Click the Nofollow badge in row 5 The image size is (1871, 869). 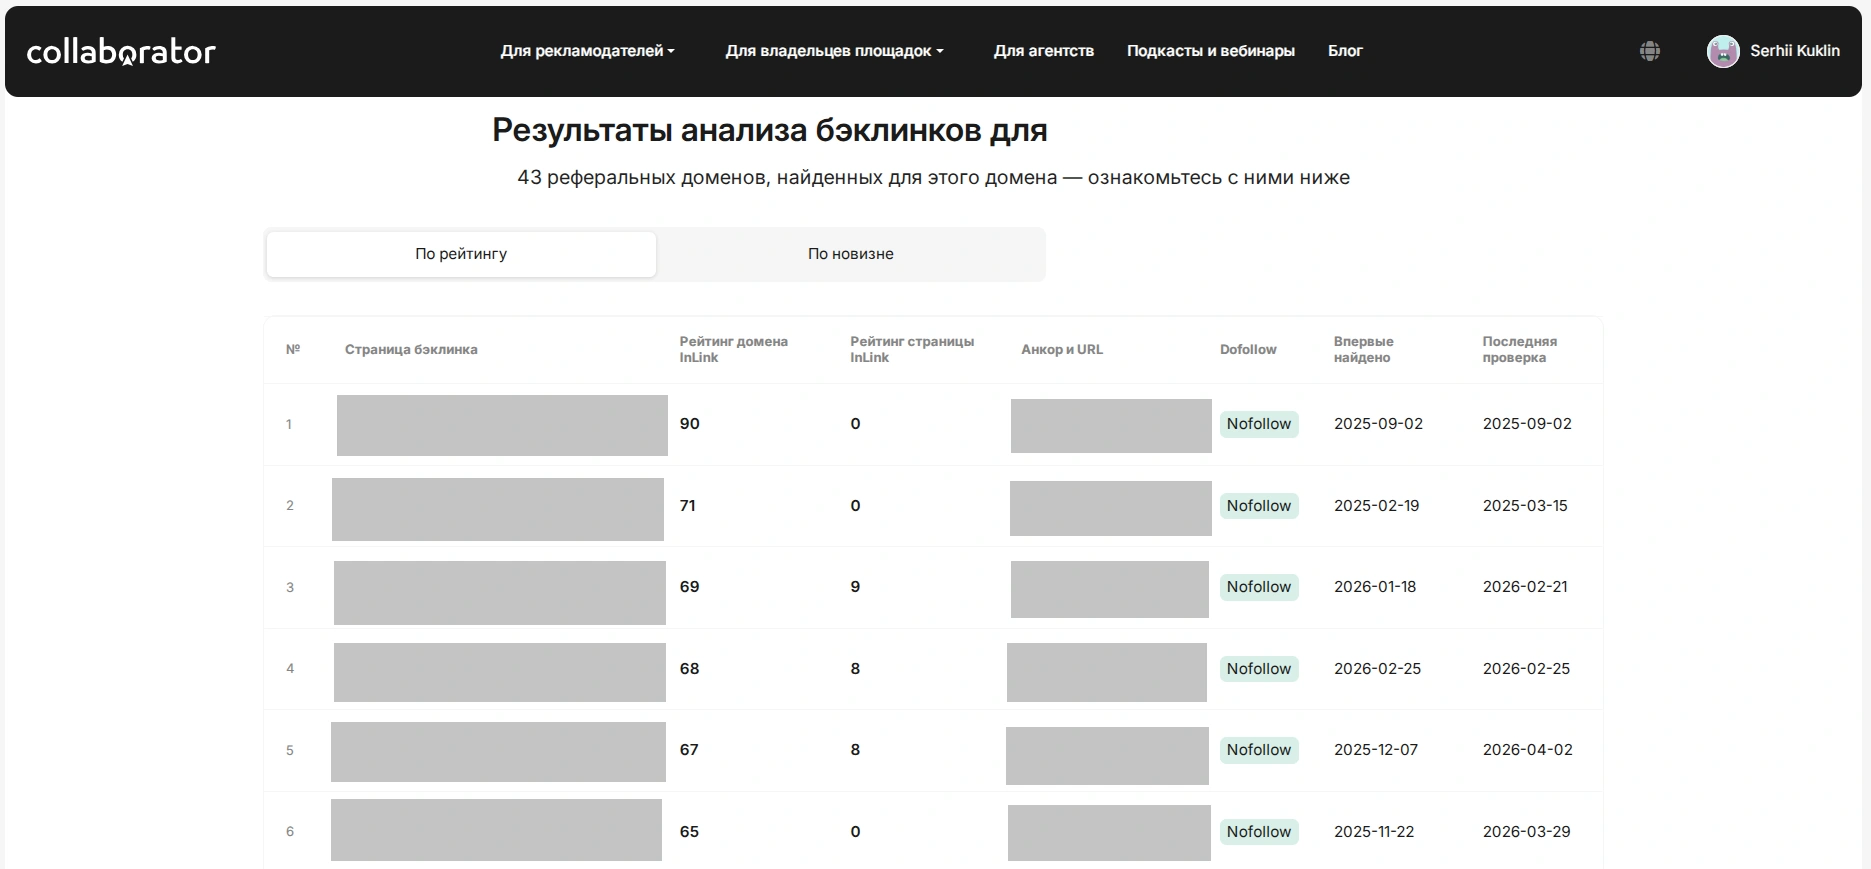tap(1259, 750)
